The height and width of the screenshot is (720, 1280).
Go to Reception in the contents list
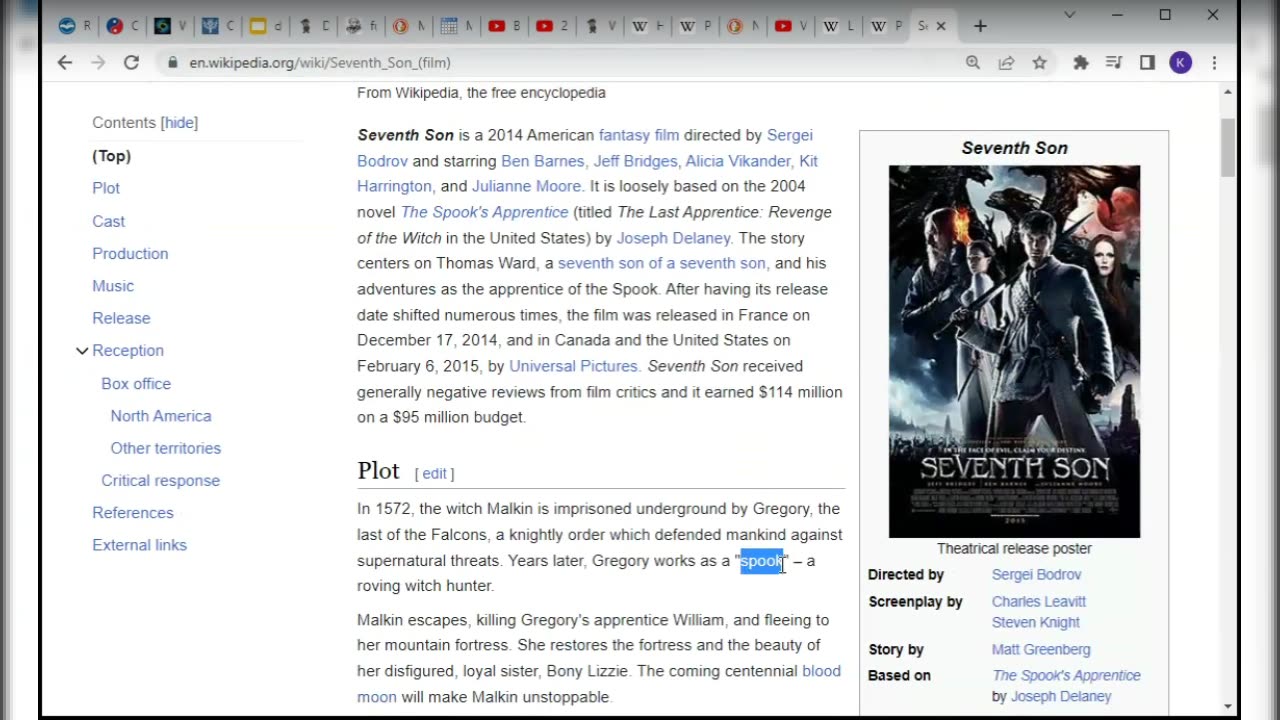(128, 351)
